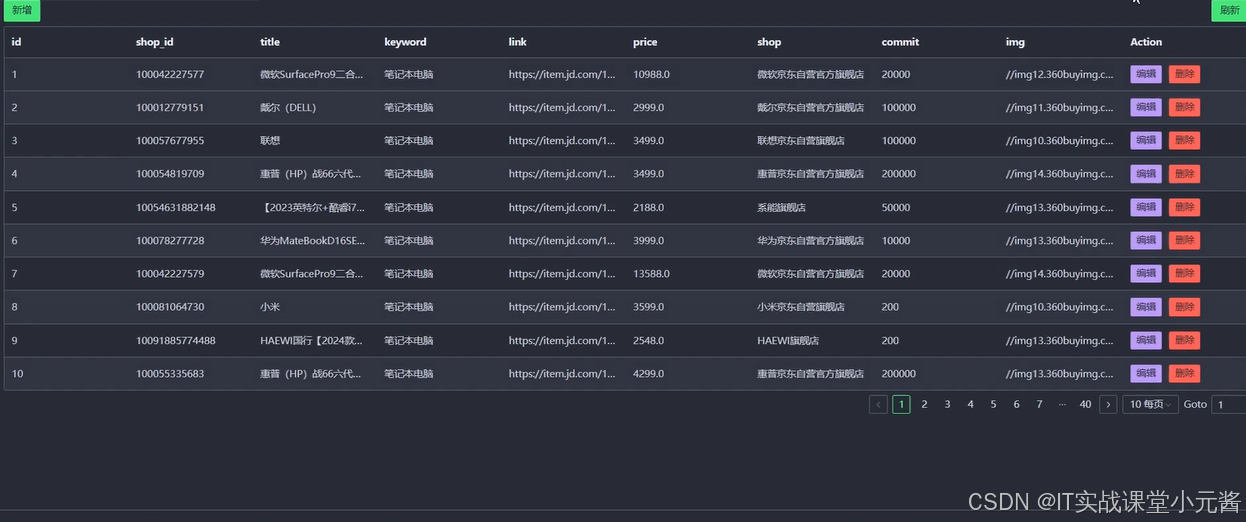Click the green 刷新 refresh button

1229,10
